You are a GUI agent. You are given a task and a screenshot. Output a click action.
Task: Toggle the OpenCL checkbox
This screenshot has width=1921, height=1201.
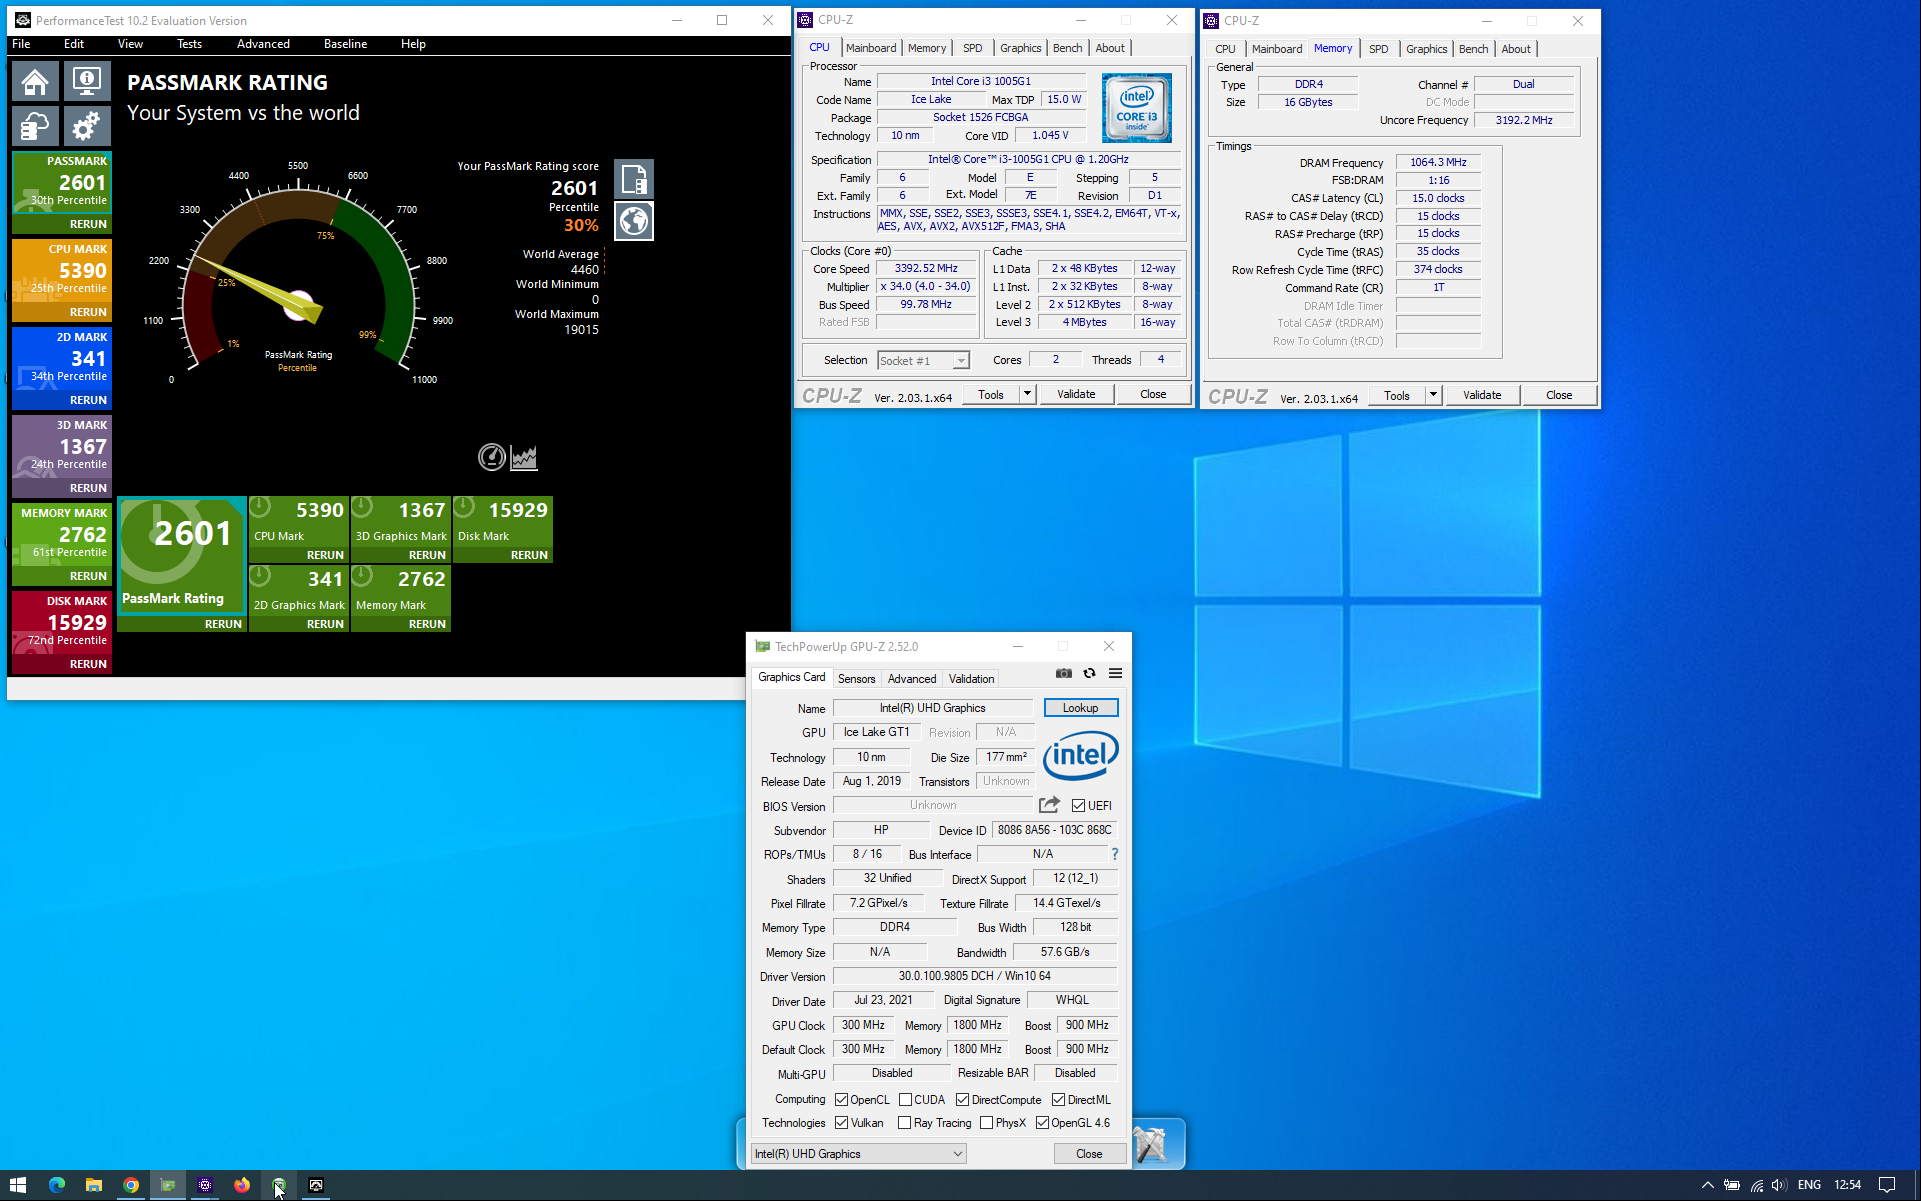point(841,1100)
